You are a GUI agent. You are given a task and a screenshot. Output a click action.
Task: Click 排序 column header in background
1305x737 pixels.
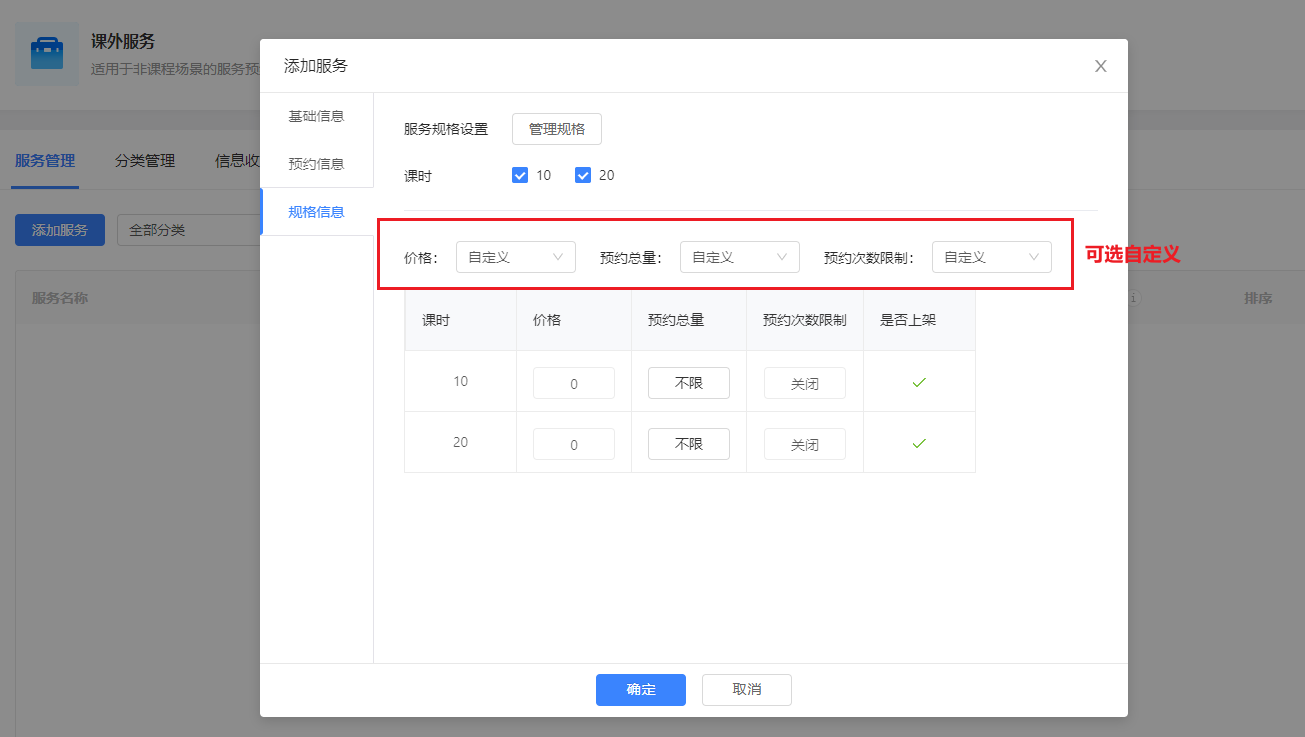1258,298
